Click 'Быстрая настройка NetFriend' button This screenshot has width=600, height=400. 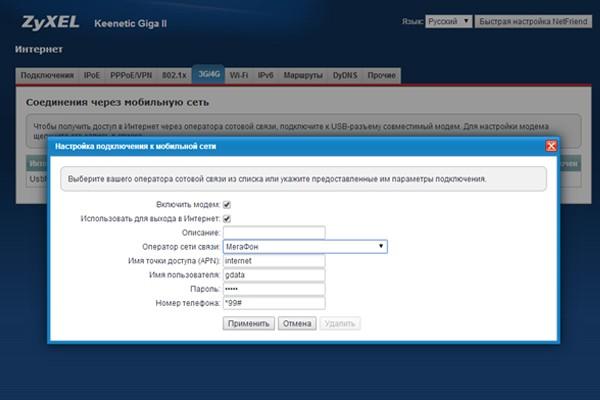point(533,21)
